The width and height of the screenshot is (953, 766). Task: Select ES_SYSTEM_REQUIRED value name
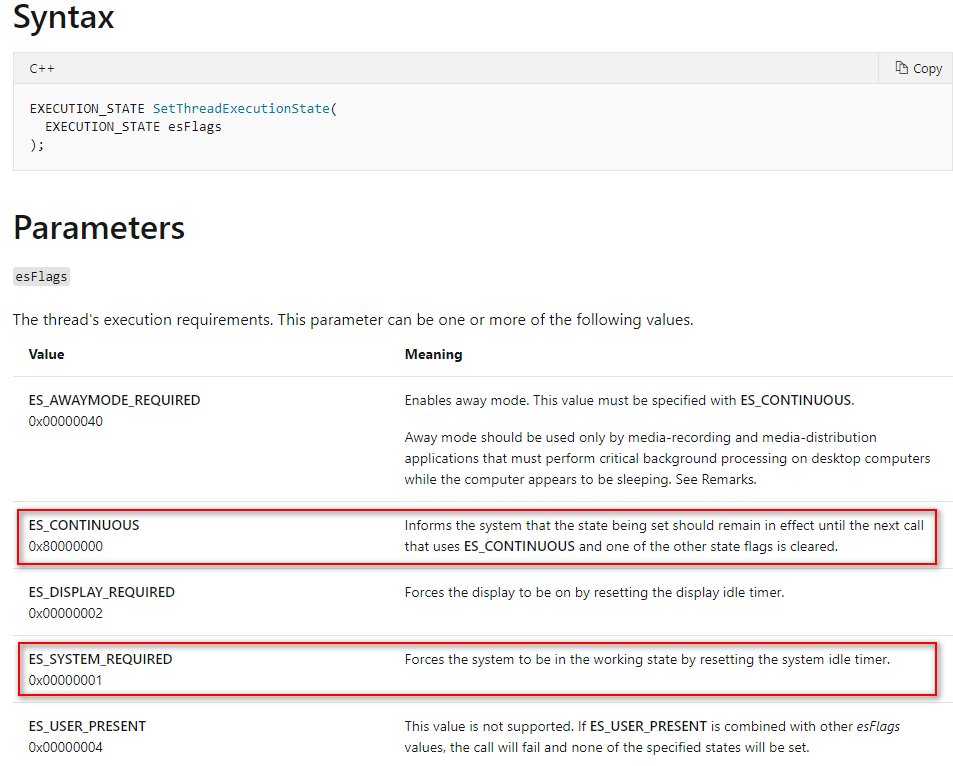pos(100,659)
